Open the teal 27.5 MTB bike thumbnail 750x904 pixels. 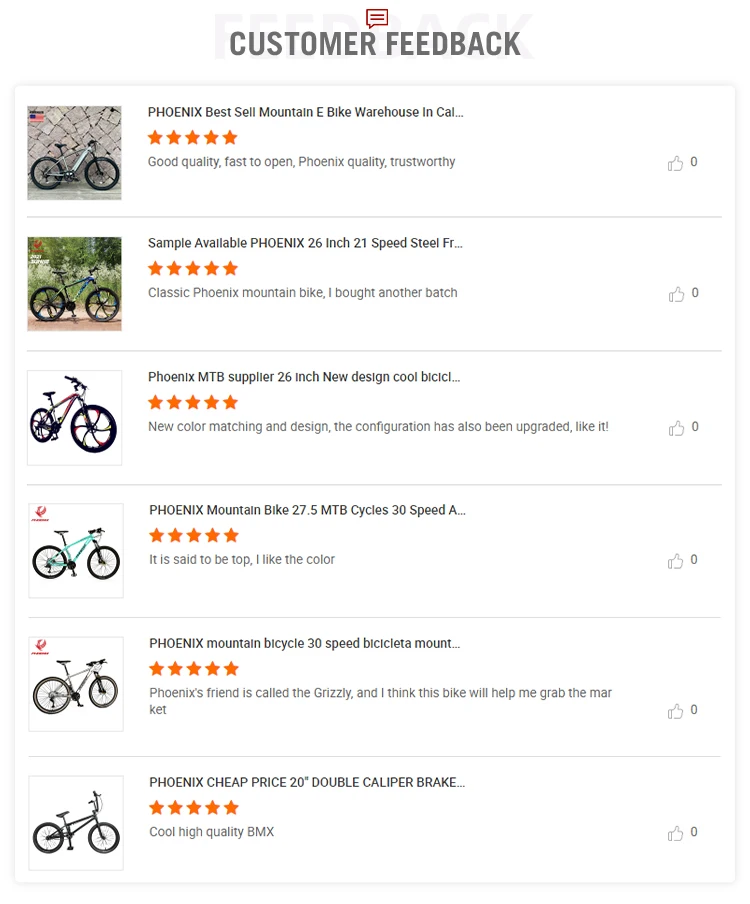point(76,551)
